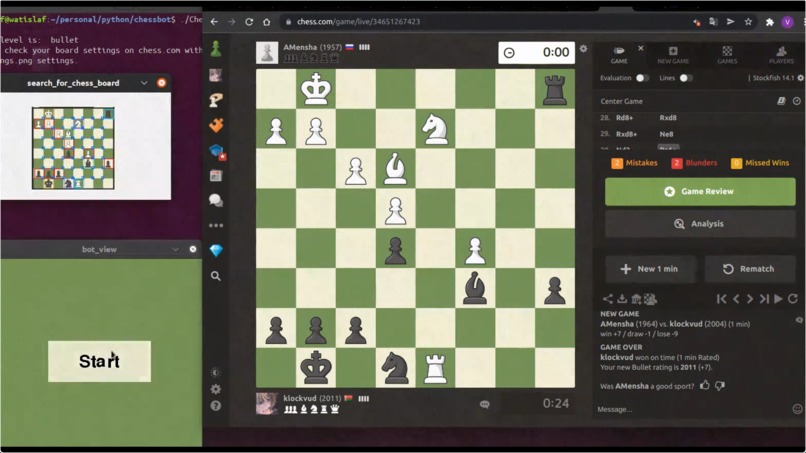Open klockvud's player avatar
This screenshot has height=453, width=806.
[x=267, y=404]
